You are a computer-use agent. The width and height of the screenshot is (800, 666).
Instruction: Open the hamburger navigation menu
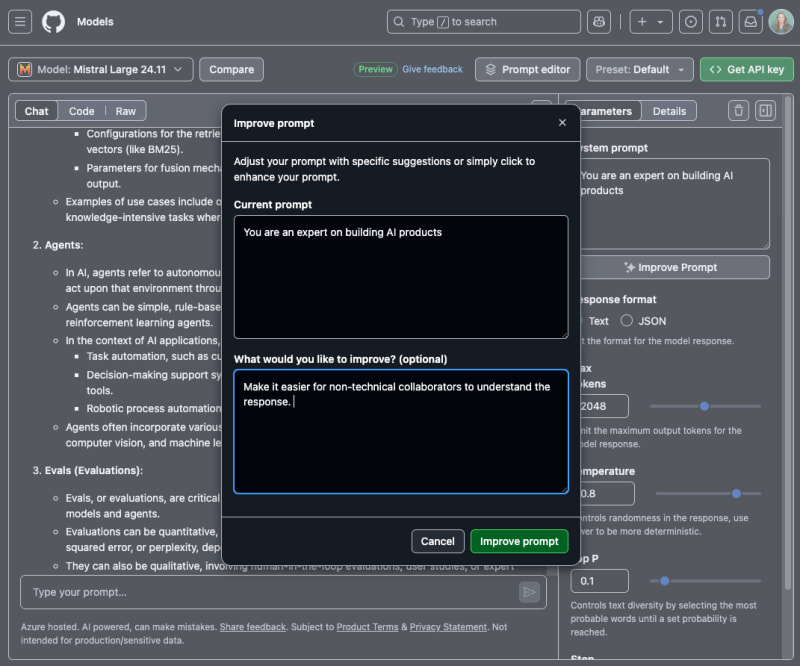[x=21, y=22]
